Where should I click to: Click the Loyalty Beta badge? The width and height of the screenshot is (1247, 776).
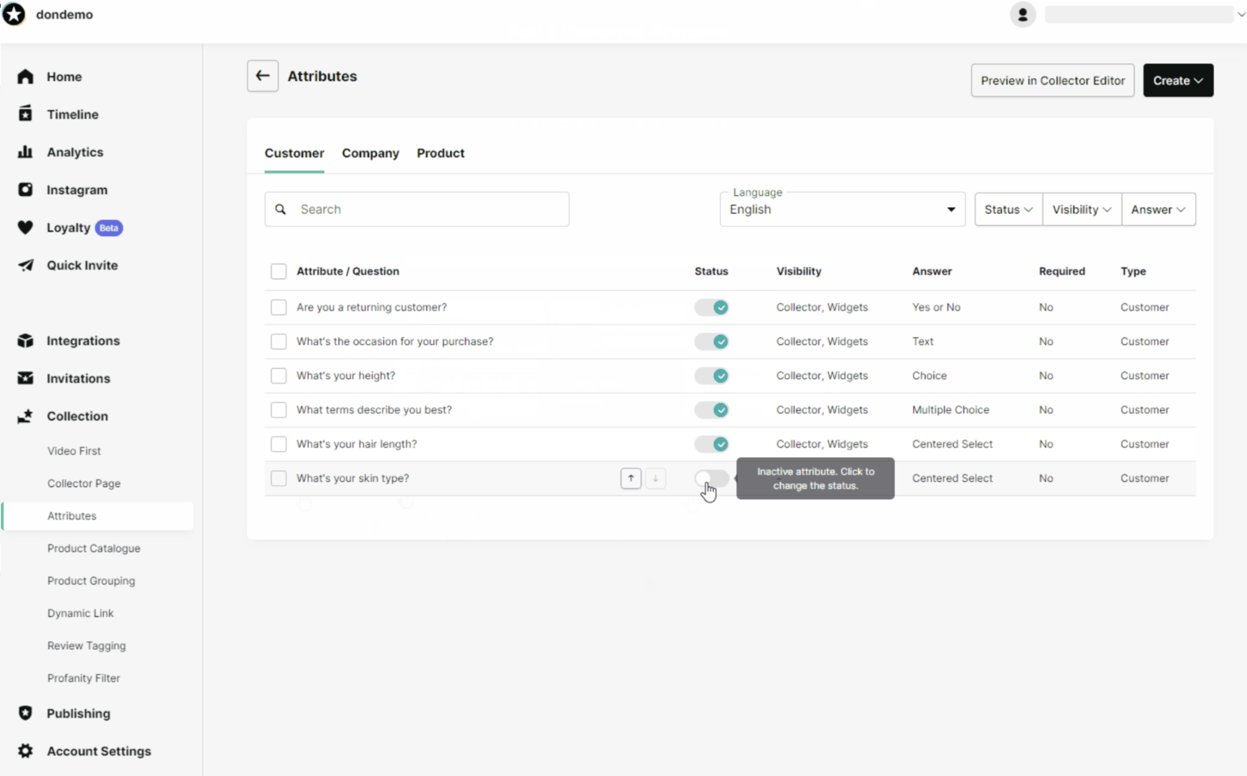coord(109,228)
